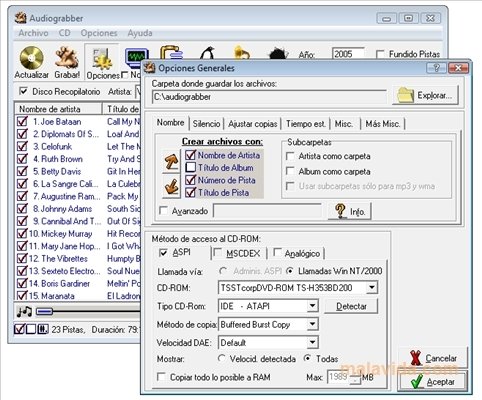The image size is (482, 400).
Task: Click the yellow gramophone icon in Audiograbber toolbar
Action: pyautogui.click(x=241, y=53)
